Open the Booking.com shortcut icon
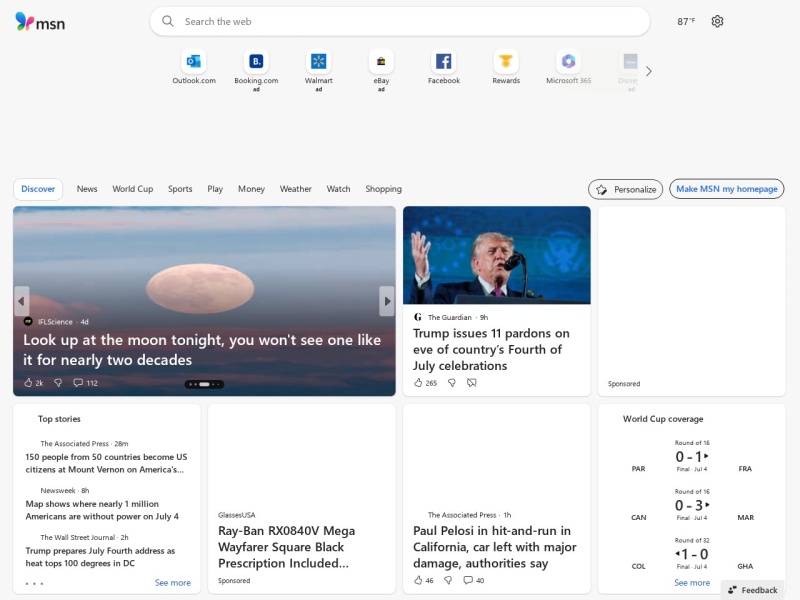800x600 pixels. coord(256,62)
